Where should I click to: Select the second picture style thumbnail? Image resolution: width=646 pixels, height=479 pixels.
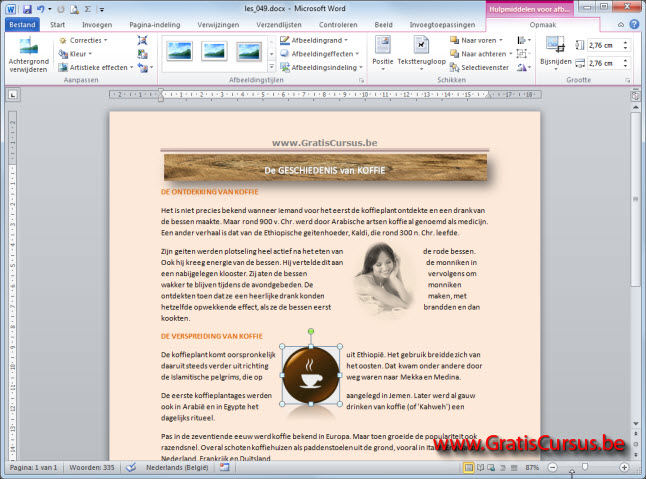[214, 52]
